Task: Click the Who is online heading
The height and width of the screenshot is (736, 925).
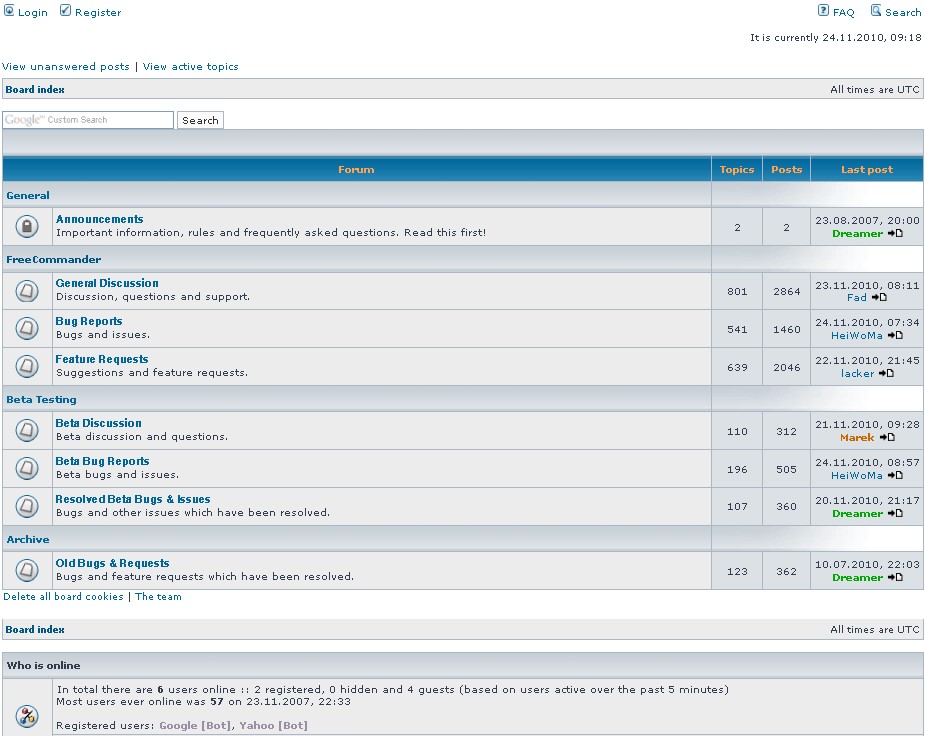Action: point(44,665)
